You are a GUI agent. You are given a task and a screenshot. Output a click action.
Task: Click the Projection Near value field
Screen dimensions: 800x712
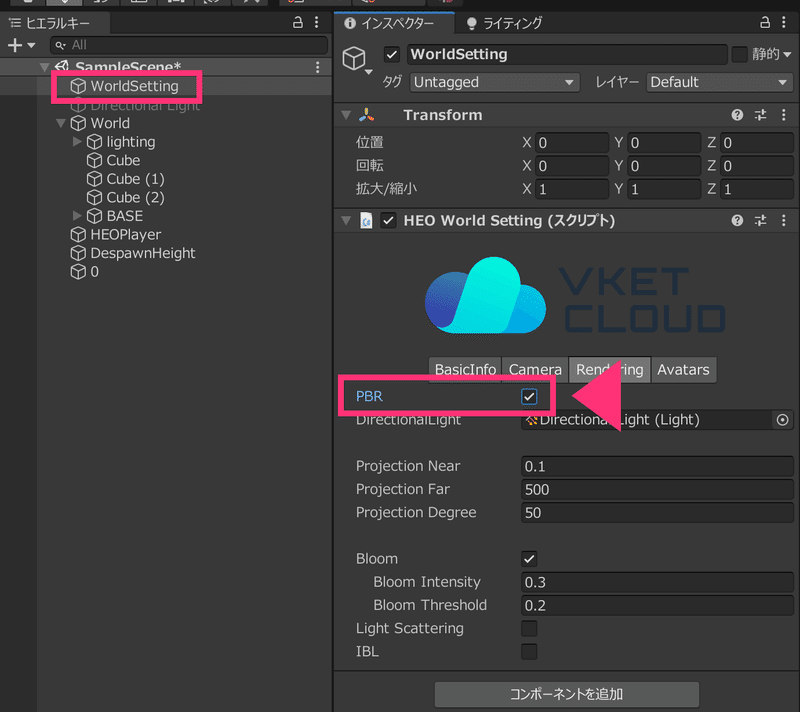657,466
